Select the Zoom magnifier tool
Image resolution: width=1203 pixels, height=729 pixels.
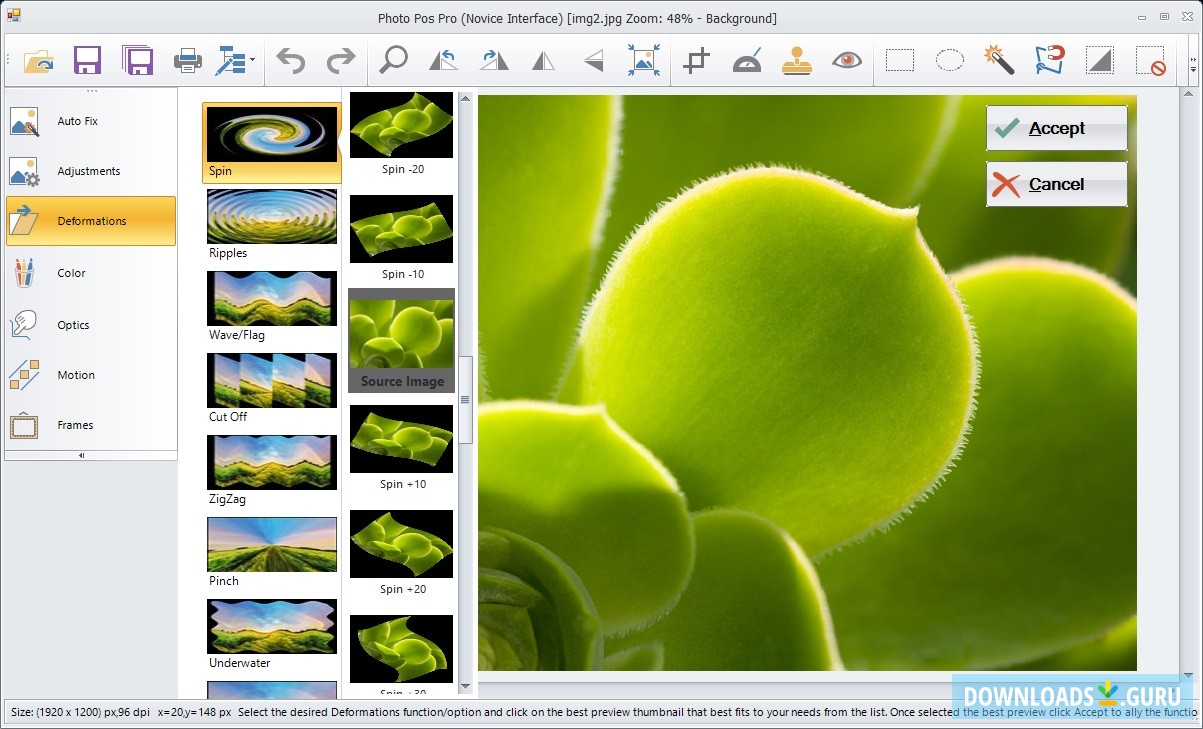click(x=394, y=60)
